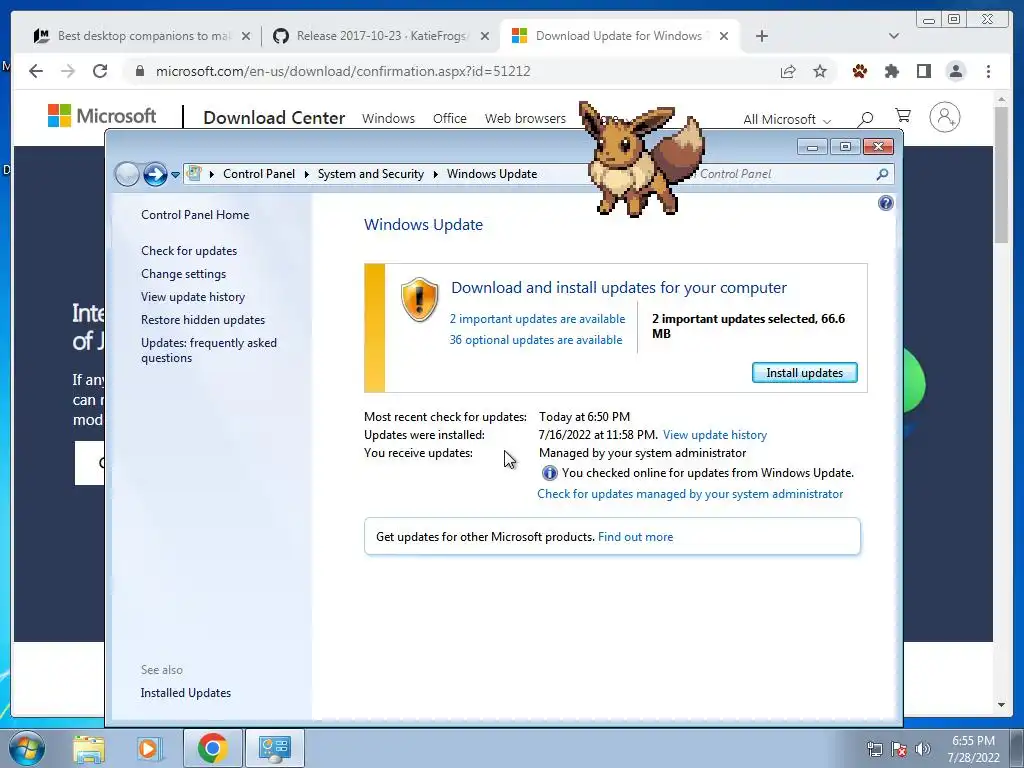Screen dimensions: 1024x768
Task: Click the Microsoft logo on the page
Action: click(102, 116)
